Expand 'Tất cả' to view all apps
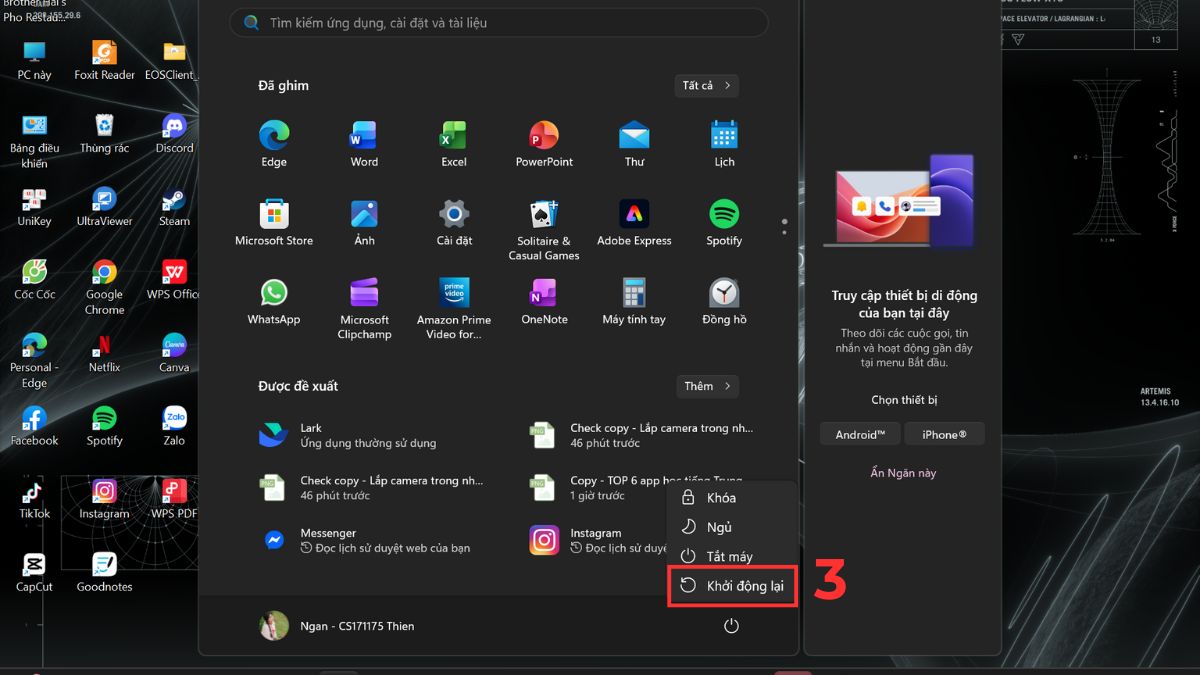 tap(706, 86)
